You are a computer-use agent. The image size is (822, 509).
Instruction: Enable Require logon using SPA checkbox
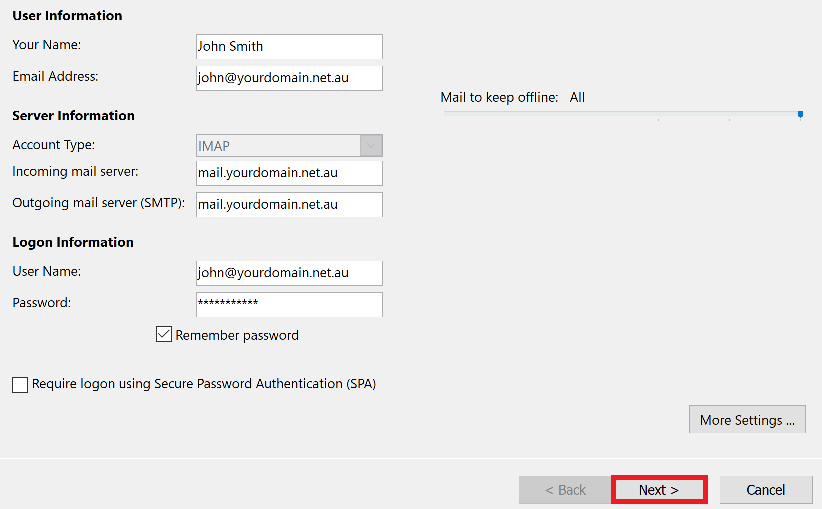coord(20,384)
